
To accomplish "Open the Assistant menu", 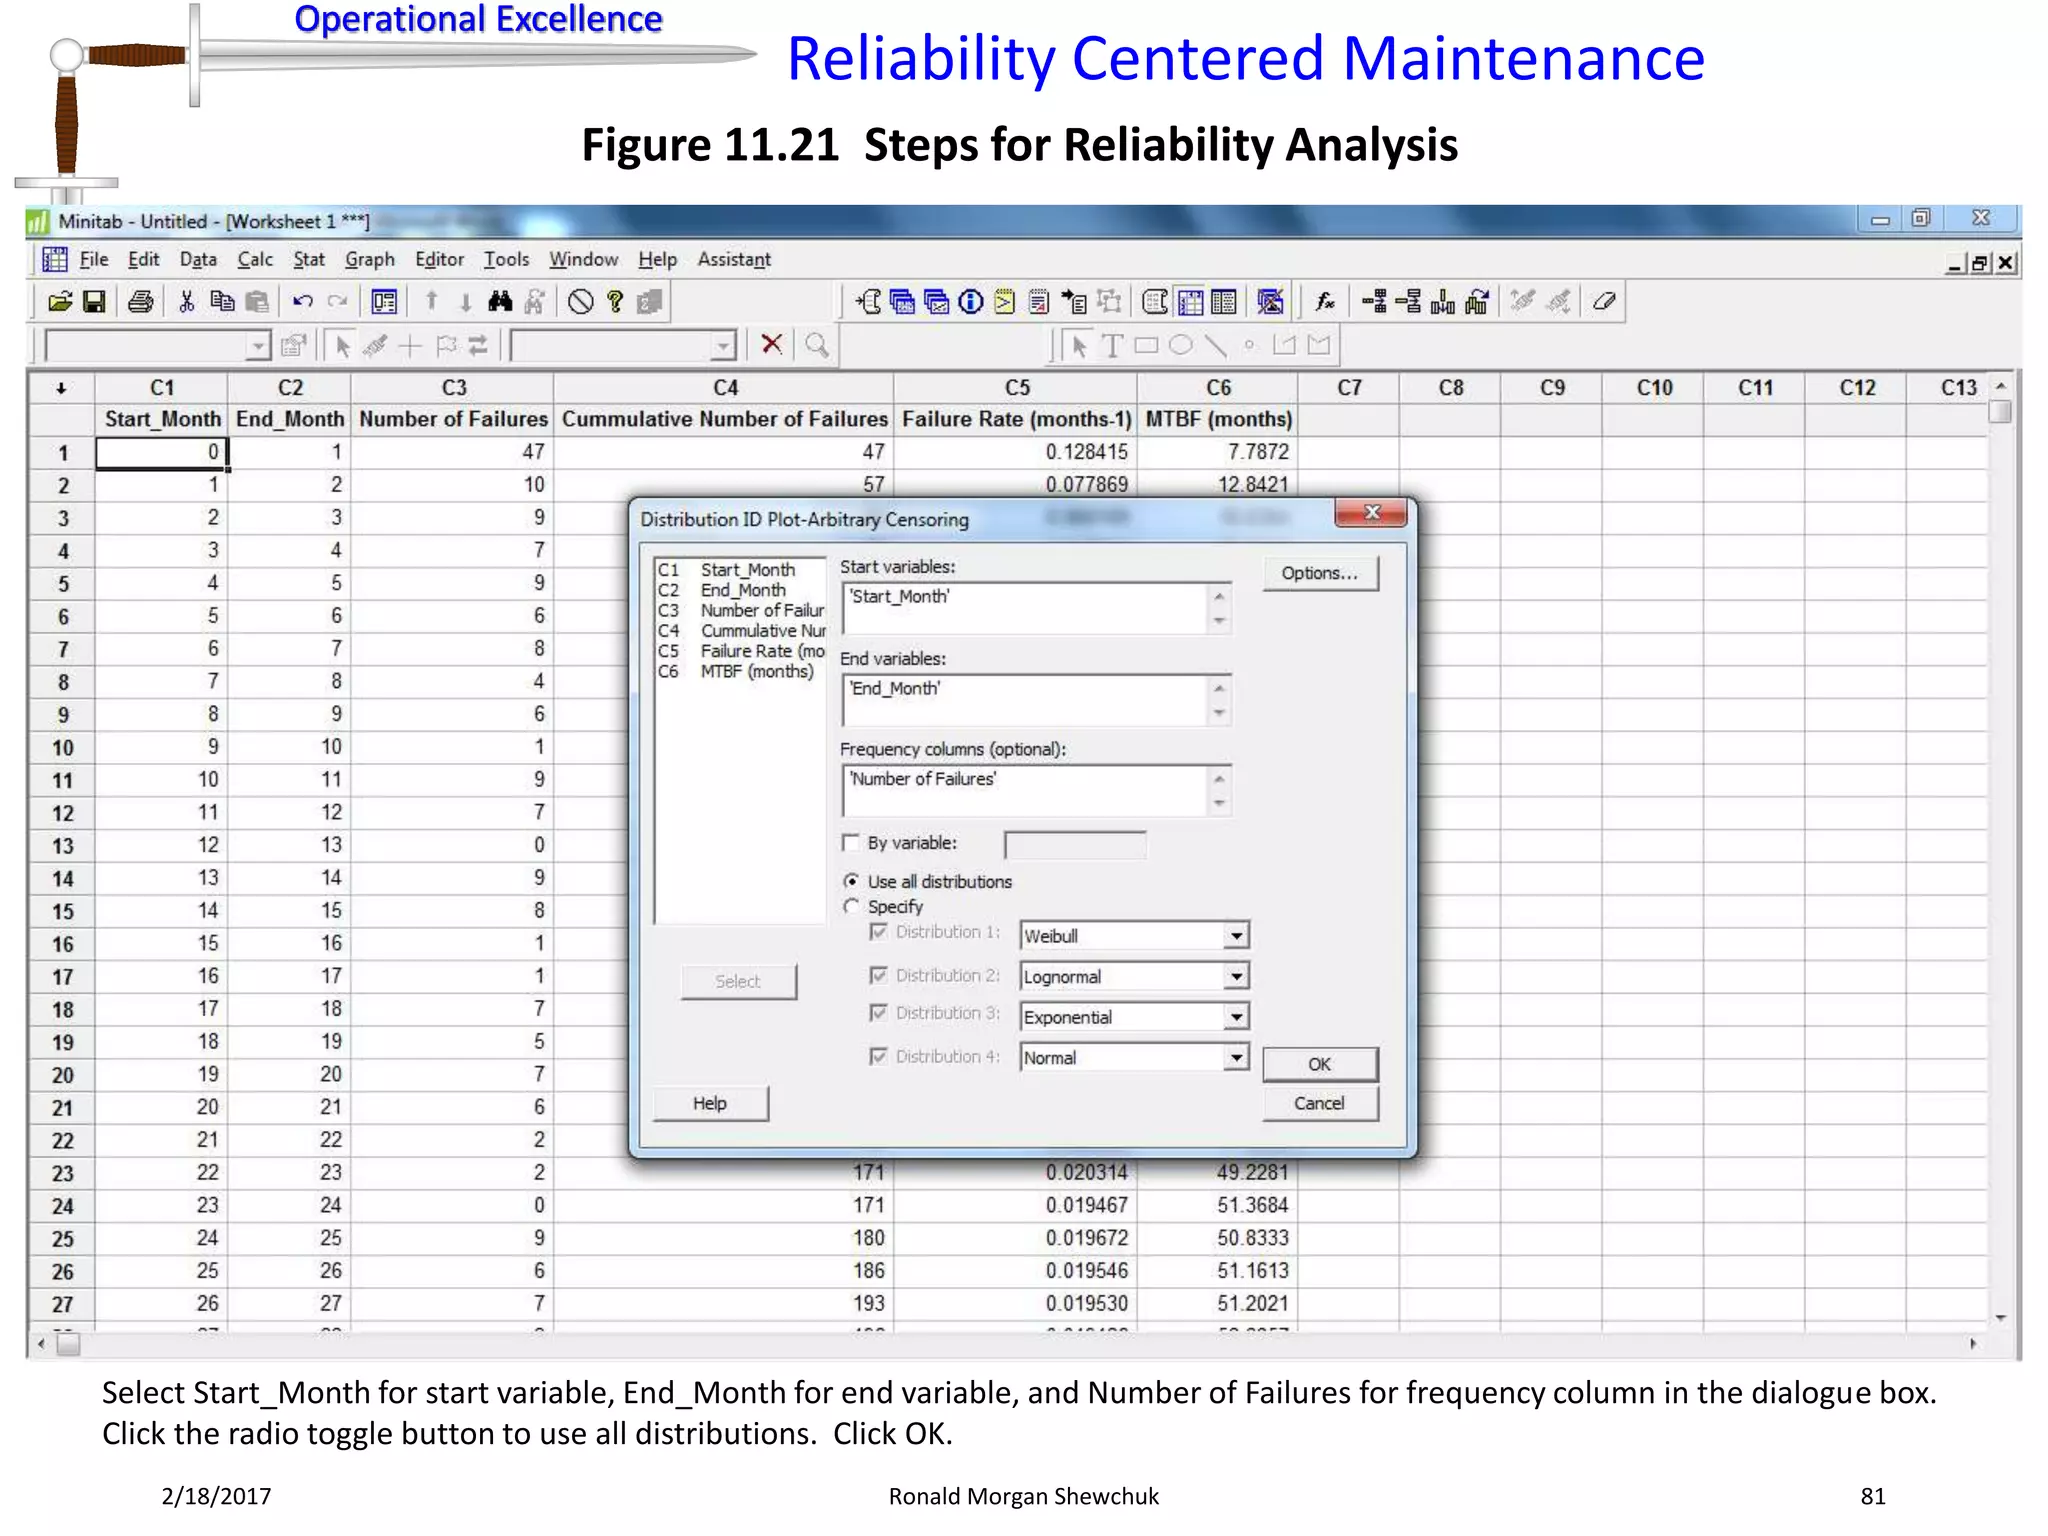I will [x=734, y=260].
